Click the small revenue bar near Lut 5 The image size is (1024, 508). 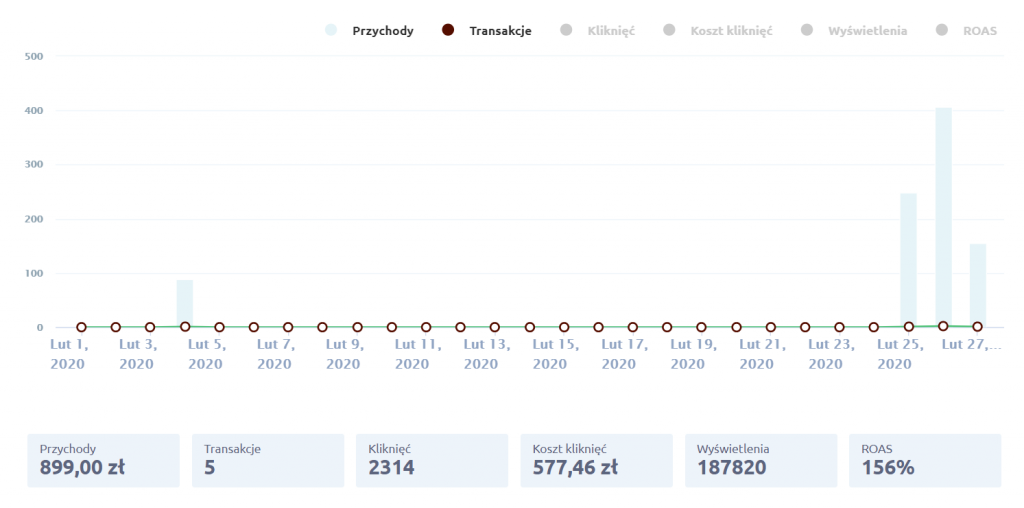point(185,303)
